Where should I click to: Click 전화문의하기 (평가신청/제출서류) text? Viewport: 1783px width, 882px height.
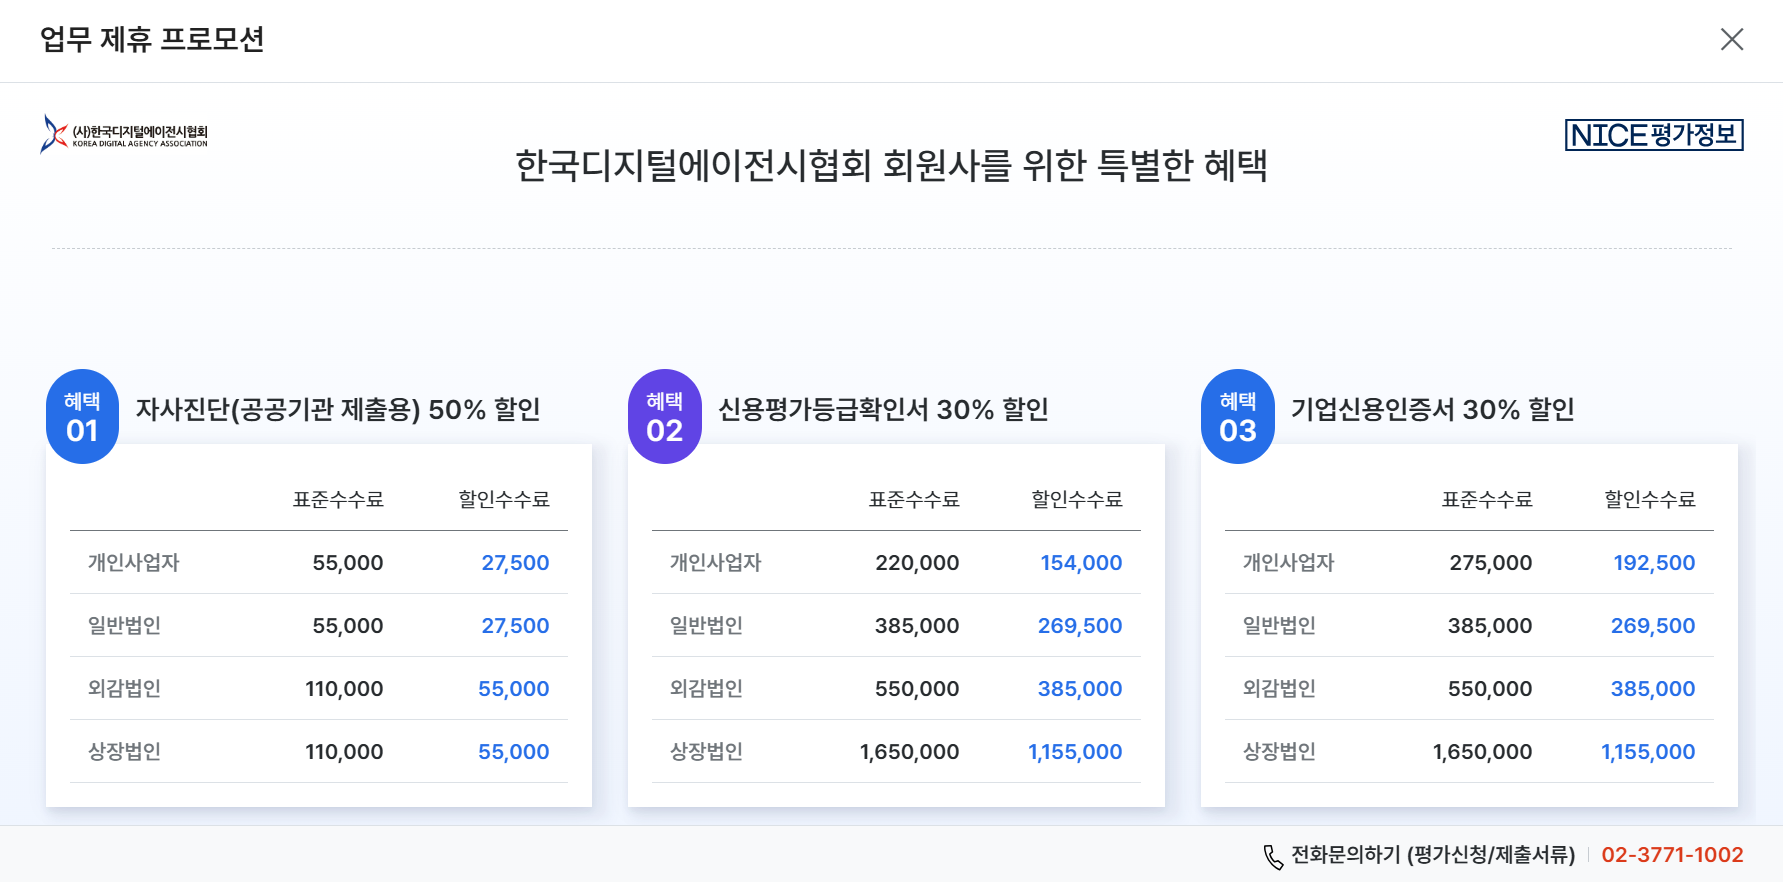(1433, 855)
